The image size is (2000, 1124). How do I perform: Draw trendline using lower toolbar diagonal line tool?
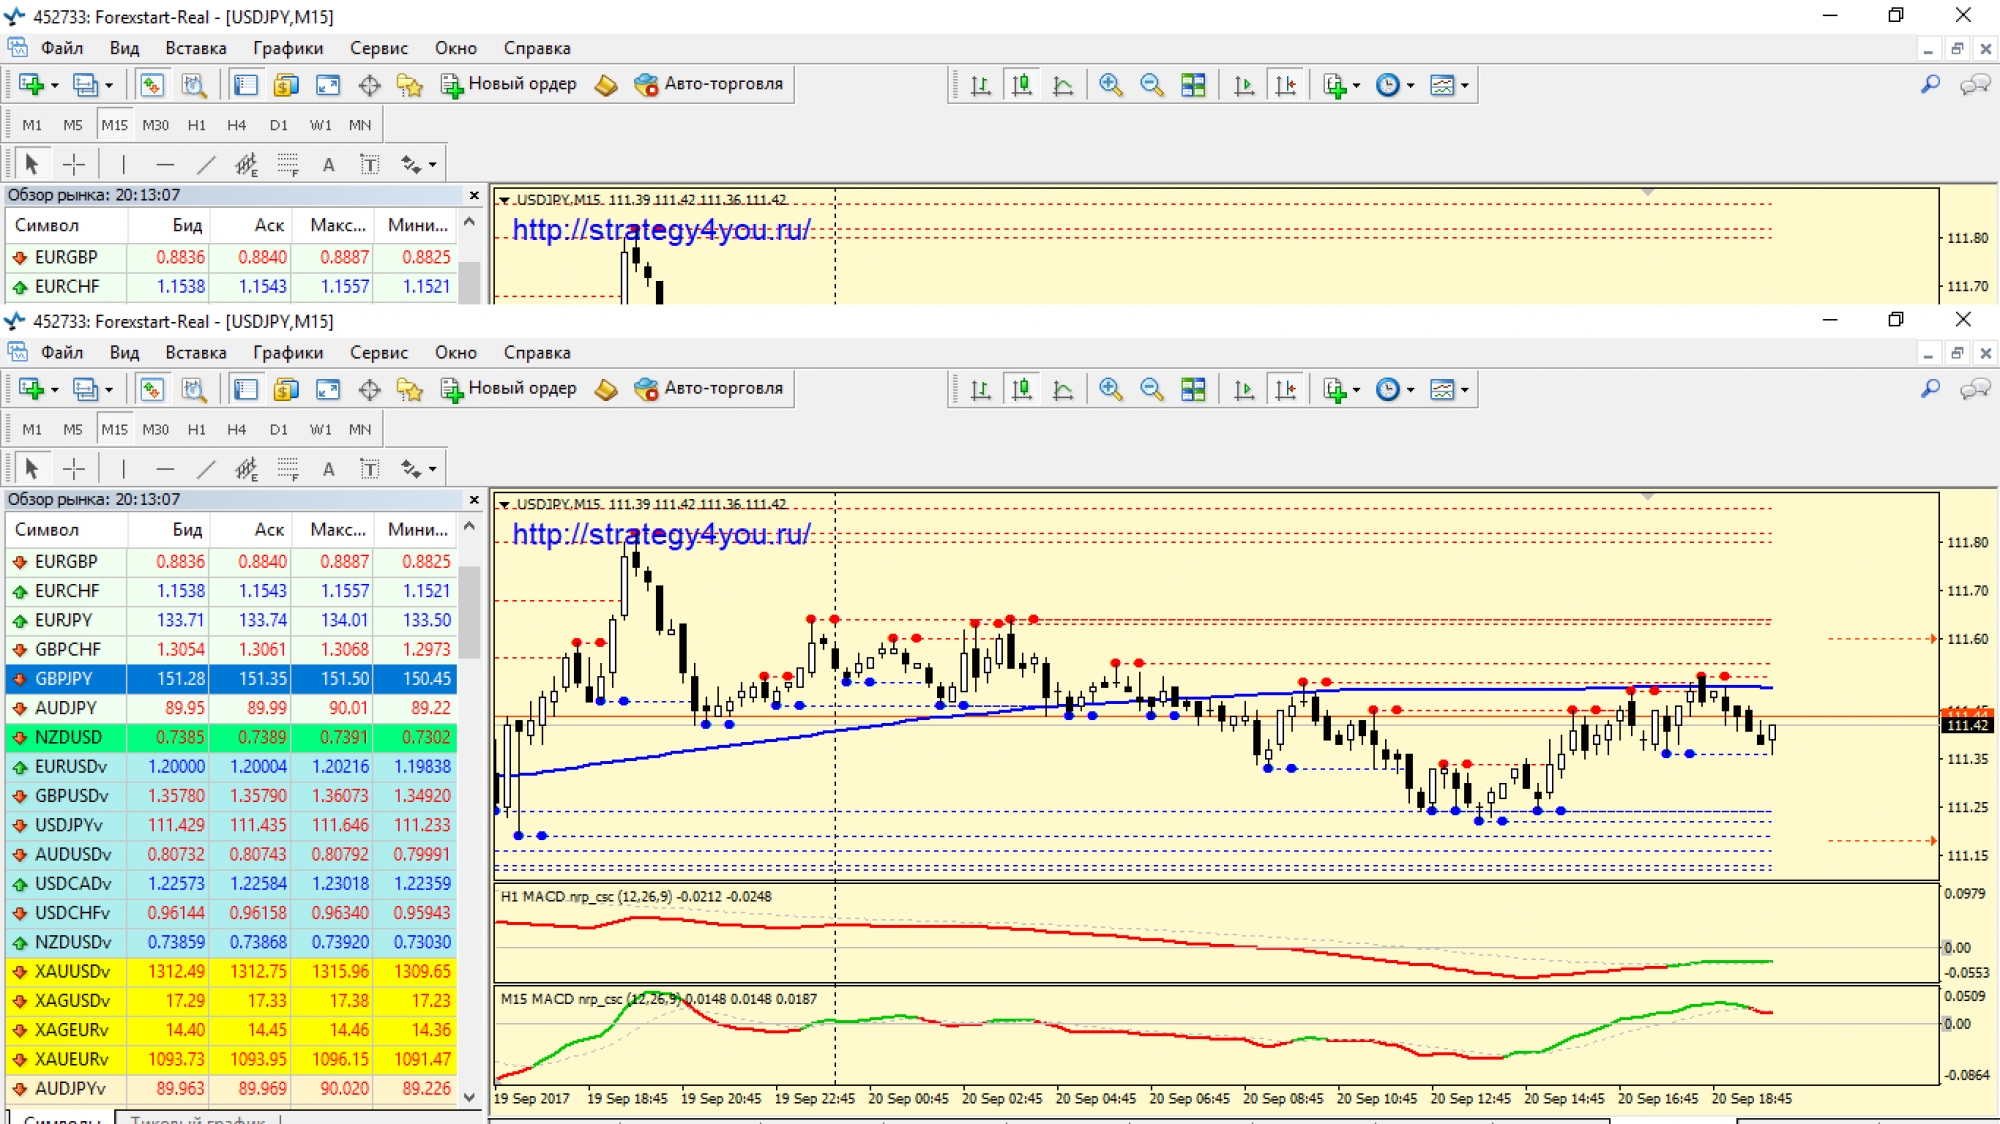pyautogui.click(x=206, y=469)
